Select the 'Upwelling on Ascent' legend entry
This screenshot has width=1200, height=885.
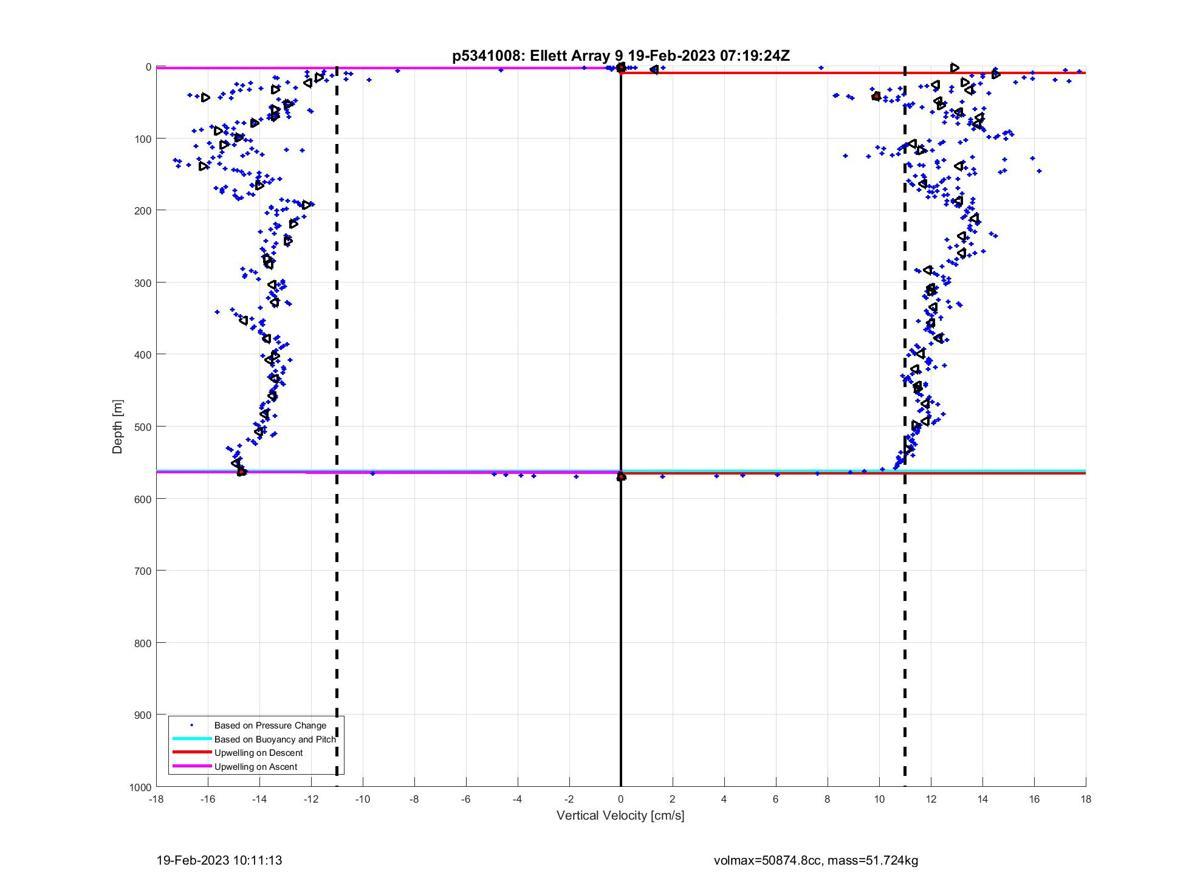pyautogui.click(x=255, y=767)
